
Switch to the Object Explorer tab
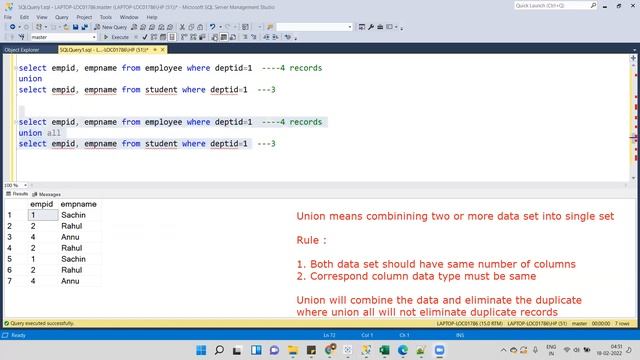coord(22,50)
